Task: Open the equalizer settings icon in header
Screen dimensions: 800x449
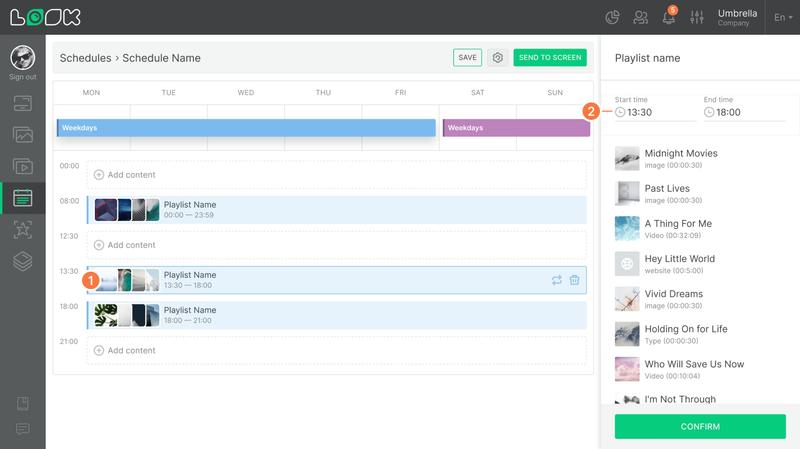Action: (696, 17)
